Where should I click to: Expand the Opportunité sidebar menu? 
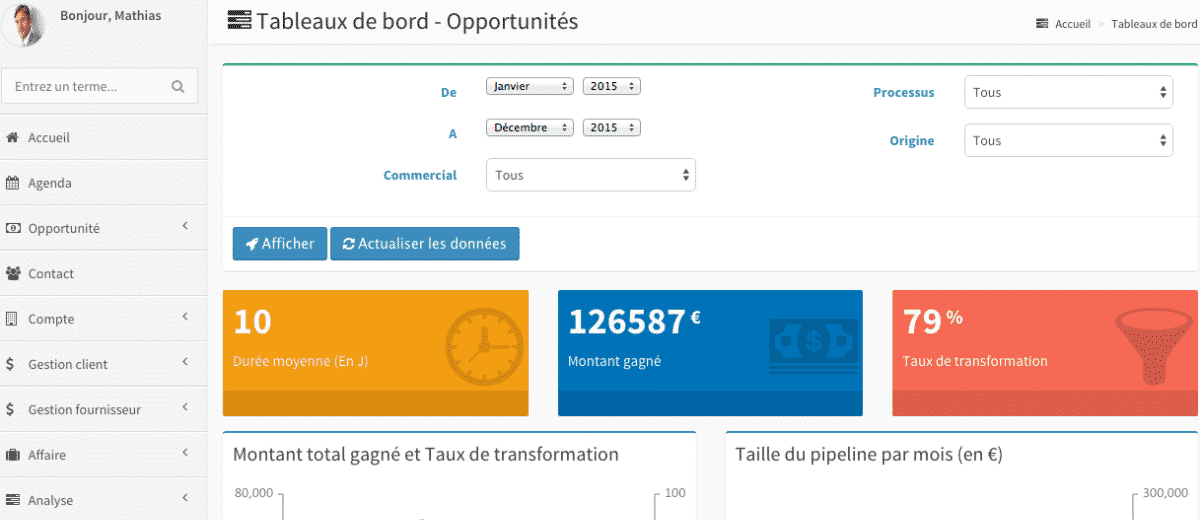[100, 228]
